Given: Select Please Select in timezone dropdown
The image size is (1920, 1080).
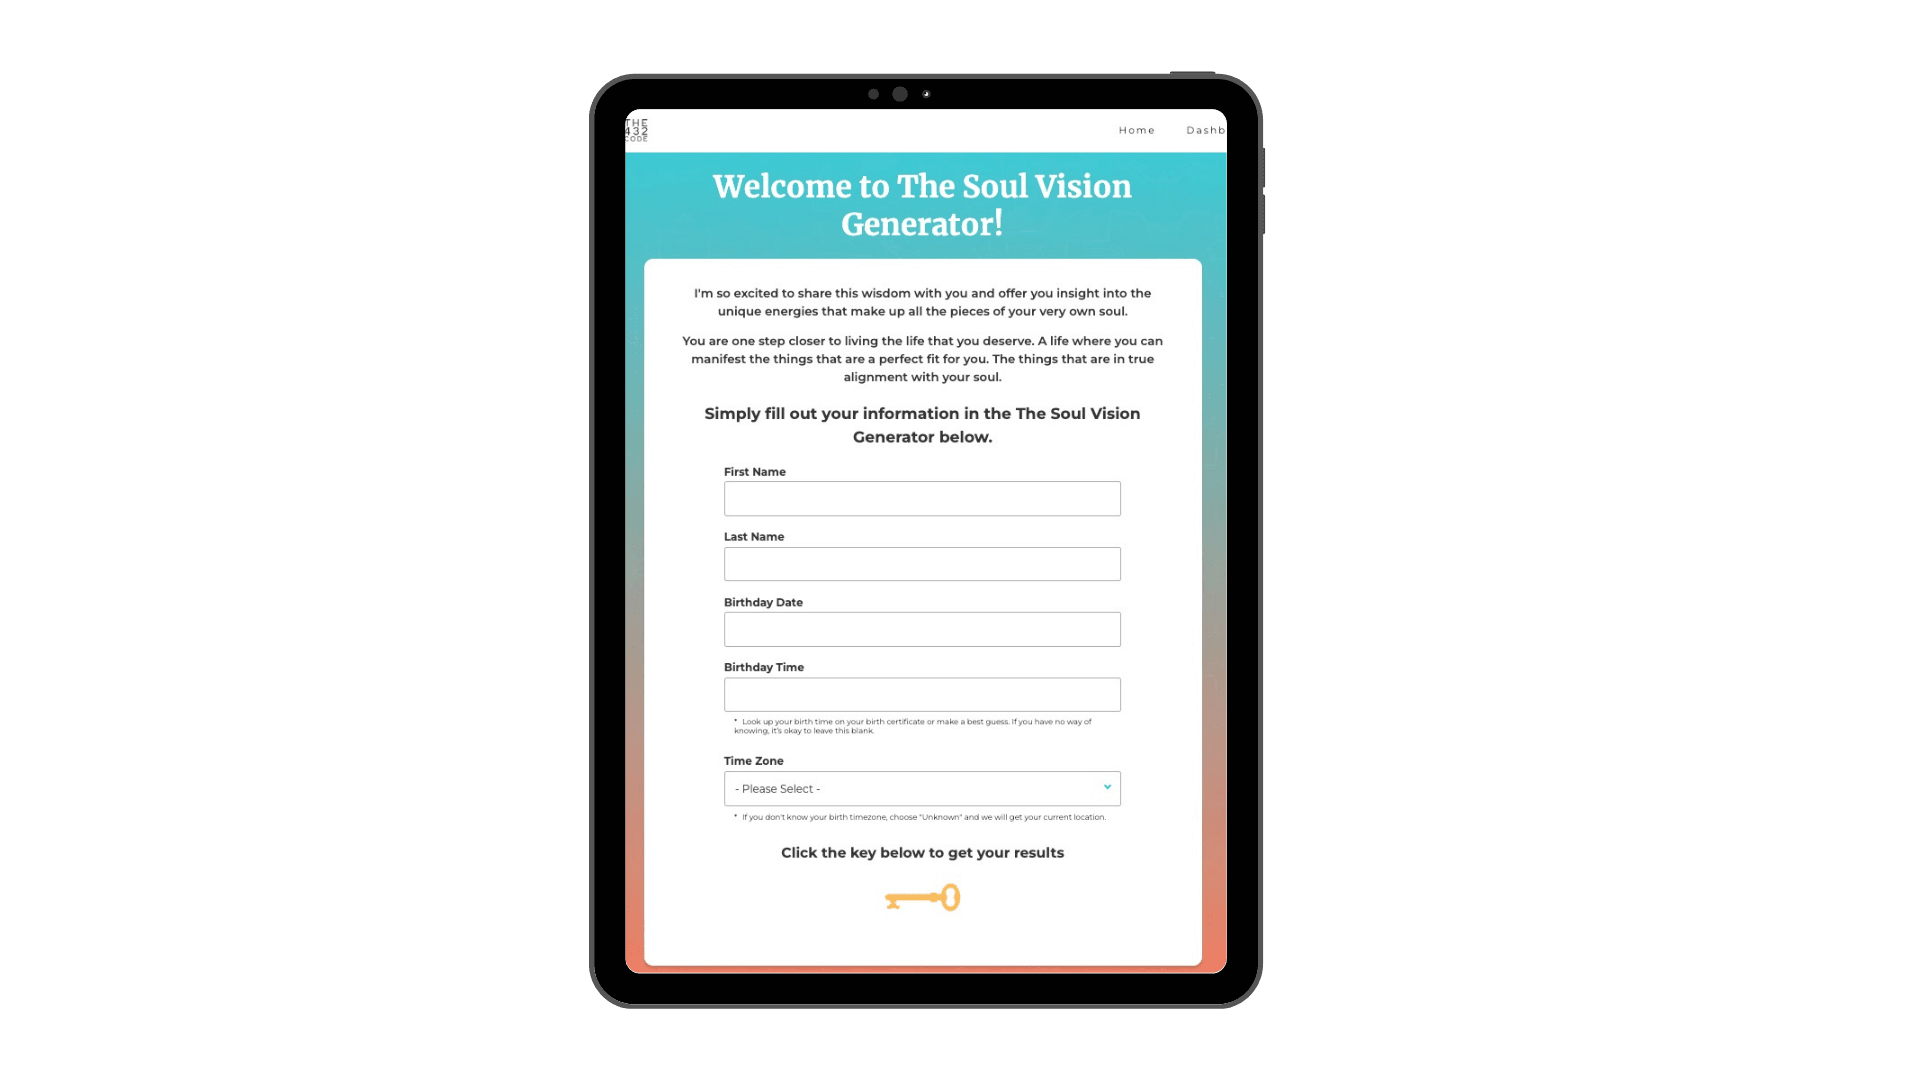Looking at the screenshot, I should click(x=922, y=787).
